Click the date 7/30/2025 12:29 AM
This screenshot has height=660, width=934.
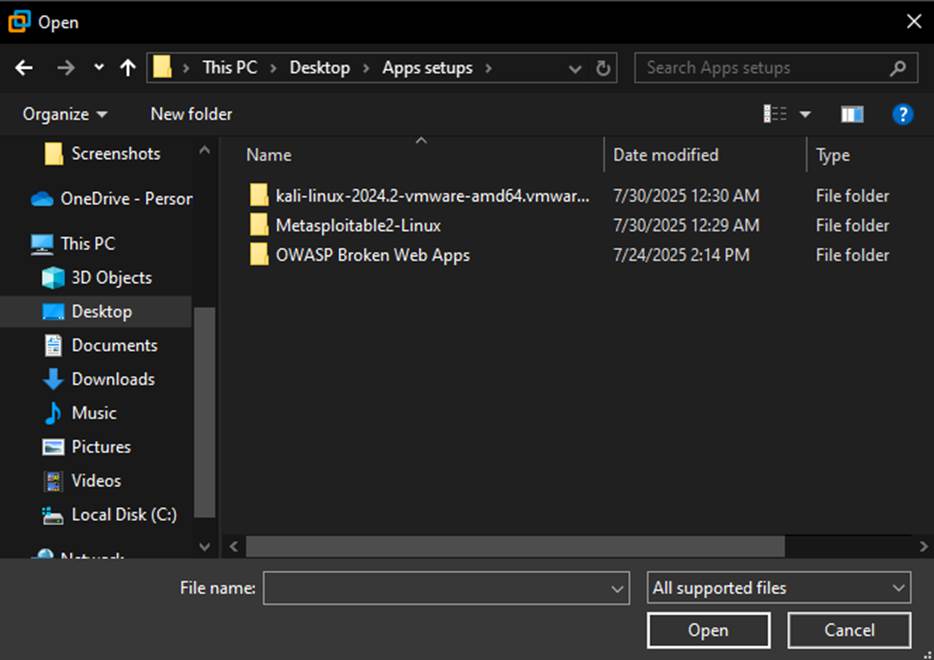pos(686,225)
